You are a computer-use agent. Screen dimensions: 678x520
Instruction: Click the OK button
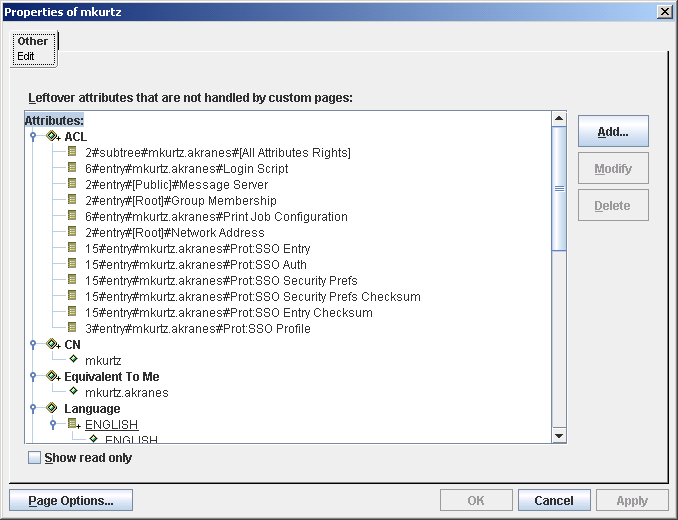pyautogui.click(x=476, y=501)
